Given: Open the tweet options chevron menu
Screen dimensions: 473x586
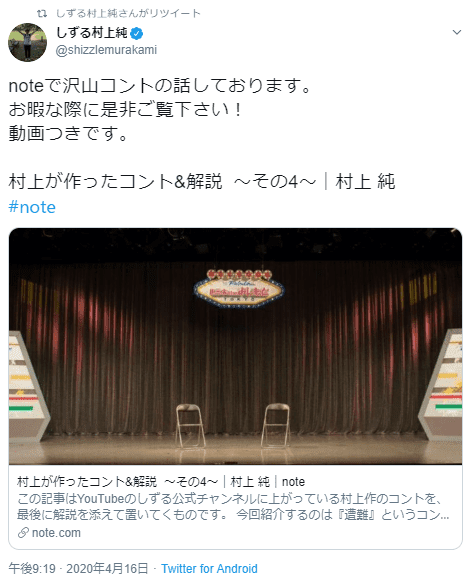Looking at the screenshot, I should coord(457,32).
